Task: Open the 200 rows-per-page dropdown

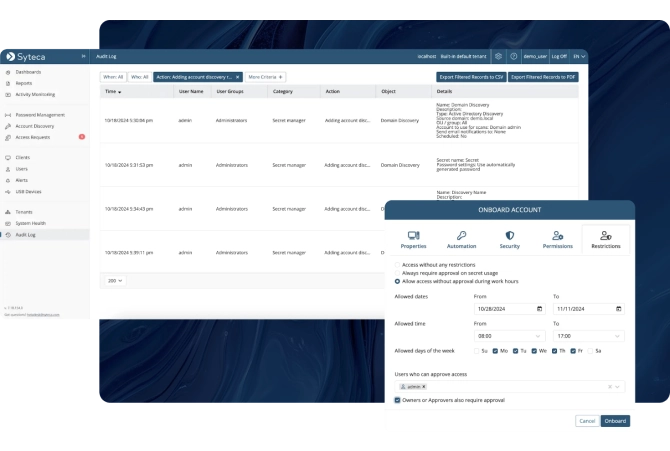Action: tap(115, 281)
